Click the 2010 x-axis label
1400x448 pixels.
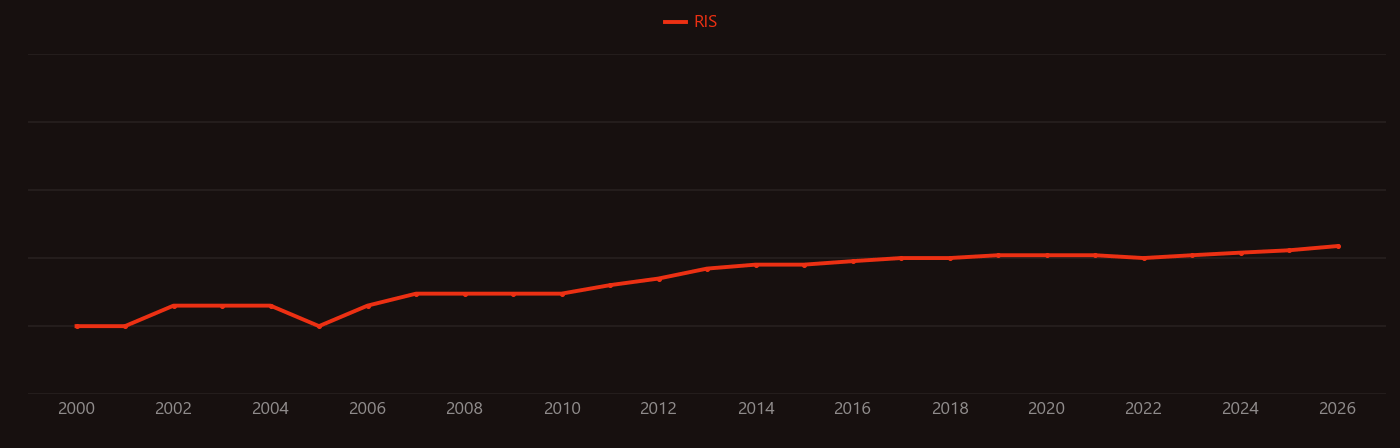(562, 409)
